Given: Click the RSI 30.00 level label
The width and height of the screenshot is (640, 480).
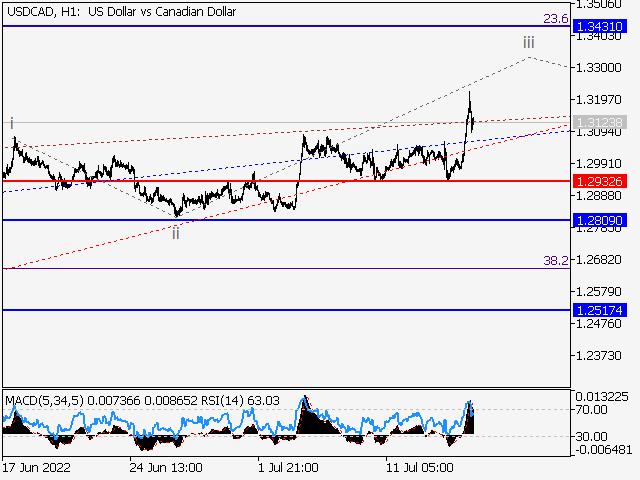Looking at the screenshot, I should (x=591, y=437).
